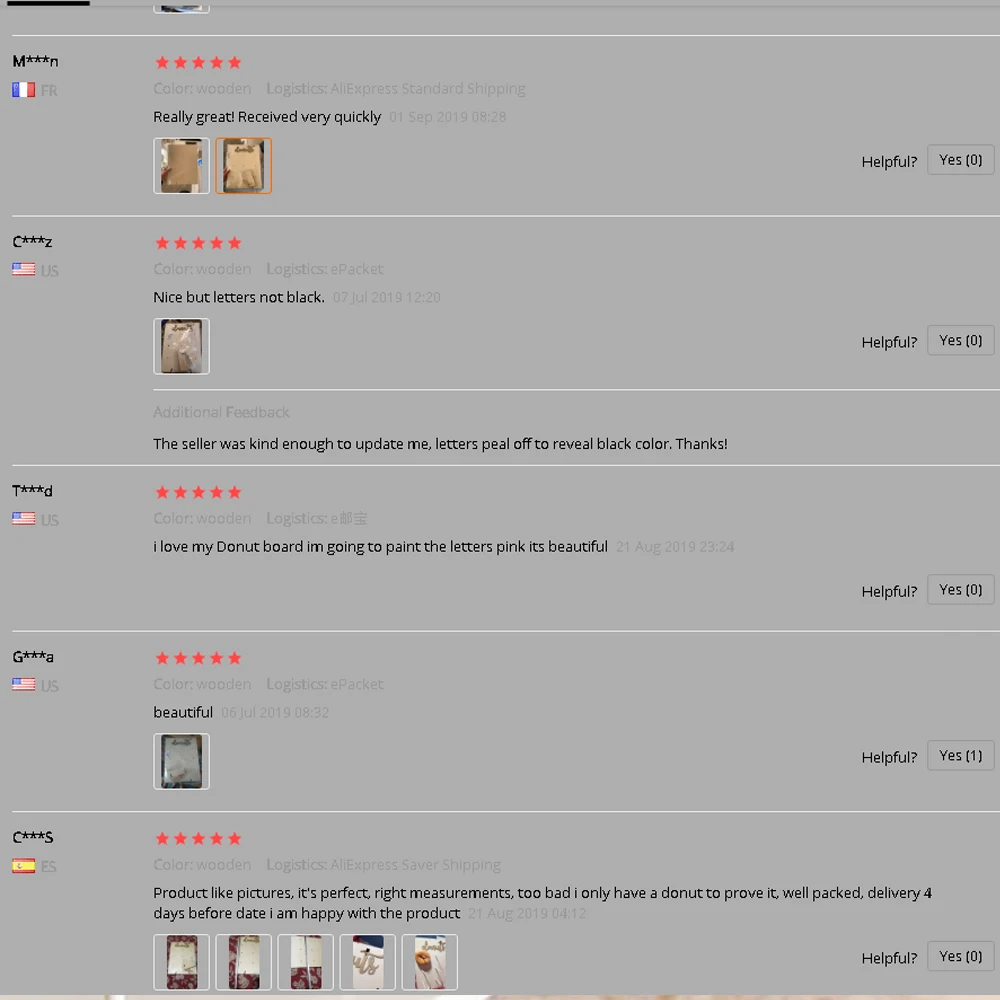This screenshot has height=1000, width=1000.
Task: Click the US flag under G***a
Action: (24, 685)
